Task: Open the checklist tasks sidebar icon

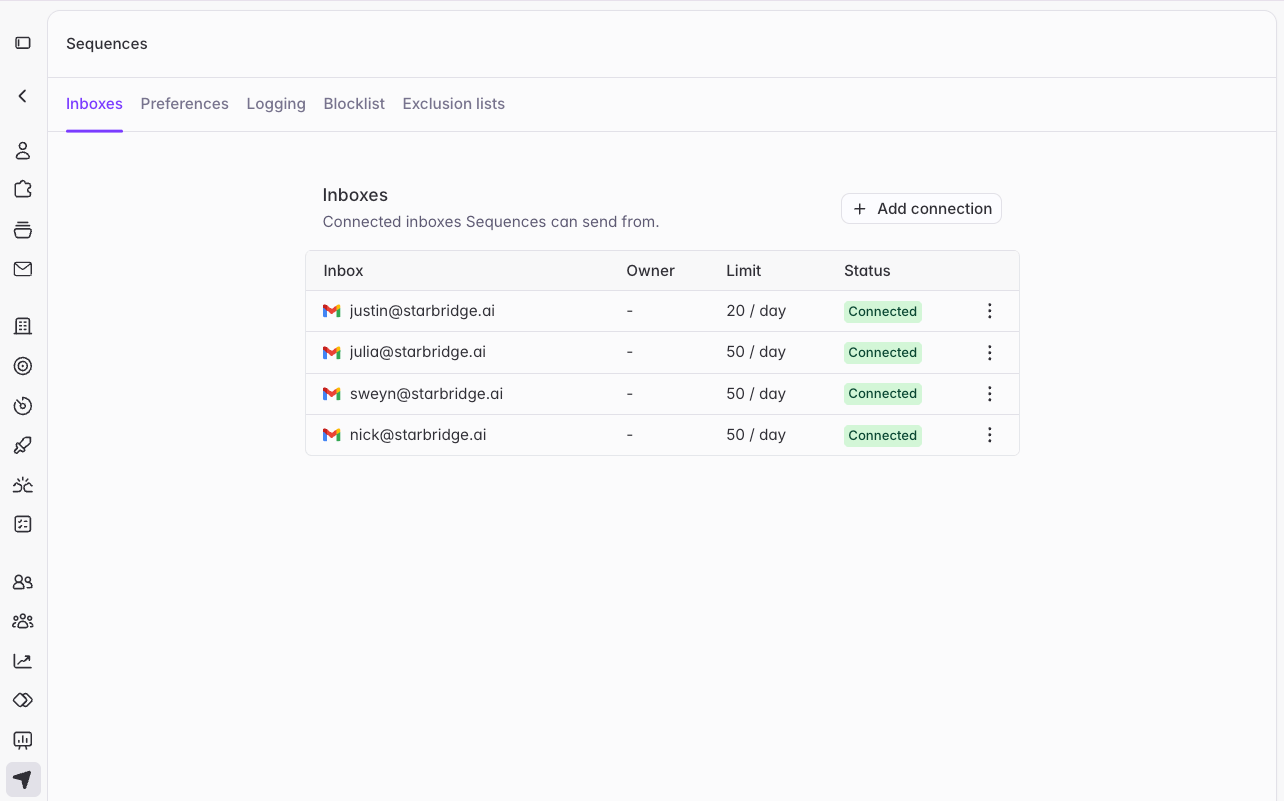Action: click(23, 524)
